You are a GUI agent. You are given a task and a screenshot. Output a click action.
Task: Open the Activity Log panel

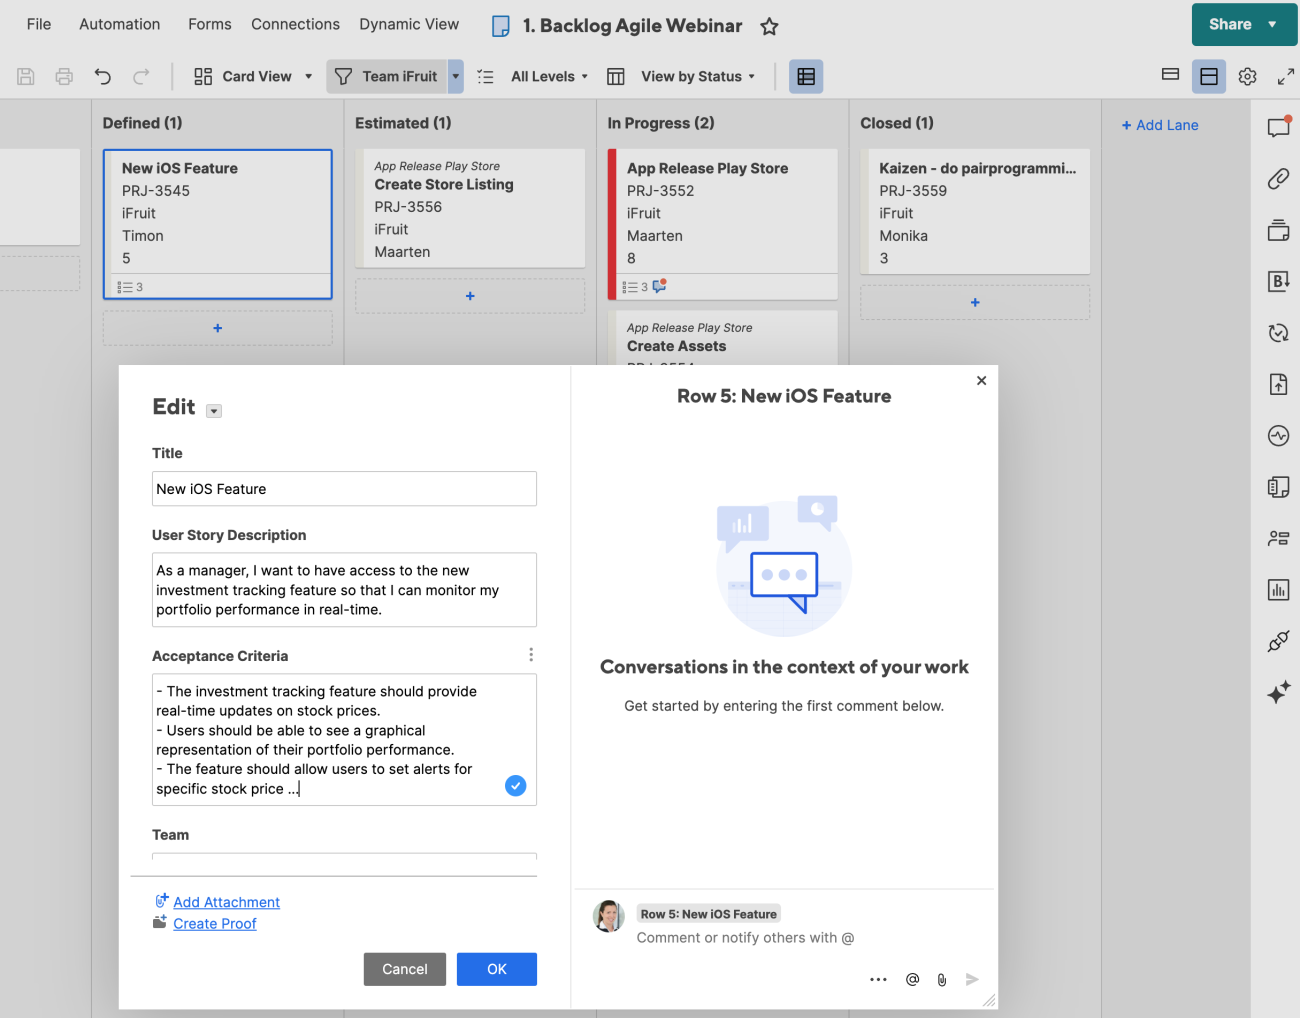[x=1278, y=435]
